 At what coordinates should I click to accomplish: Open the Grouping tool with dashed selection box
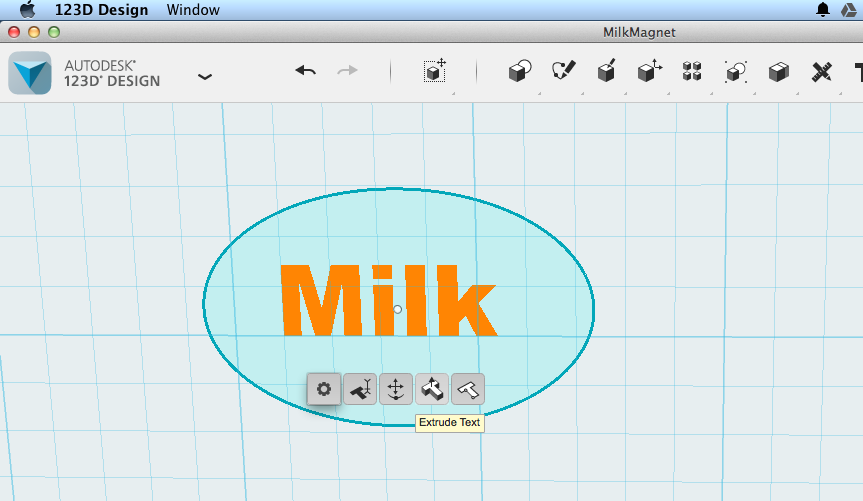(735, 72)
